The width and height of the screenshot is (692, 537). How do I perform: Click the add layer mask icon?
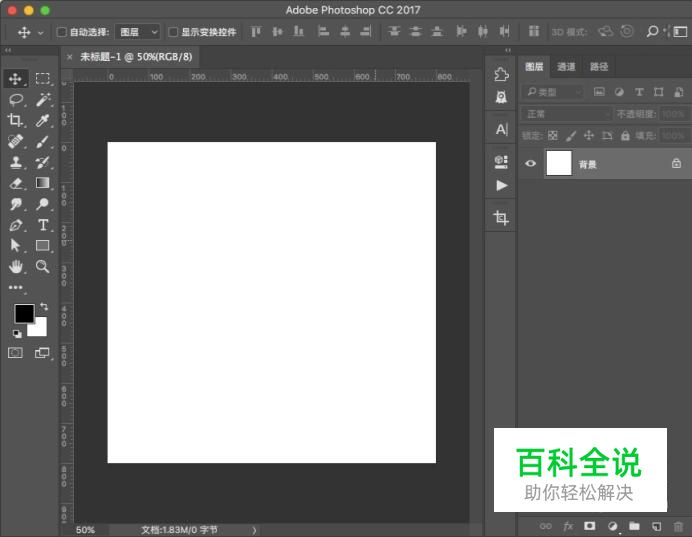[x=589, y=525]
